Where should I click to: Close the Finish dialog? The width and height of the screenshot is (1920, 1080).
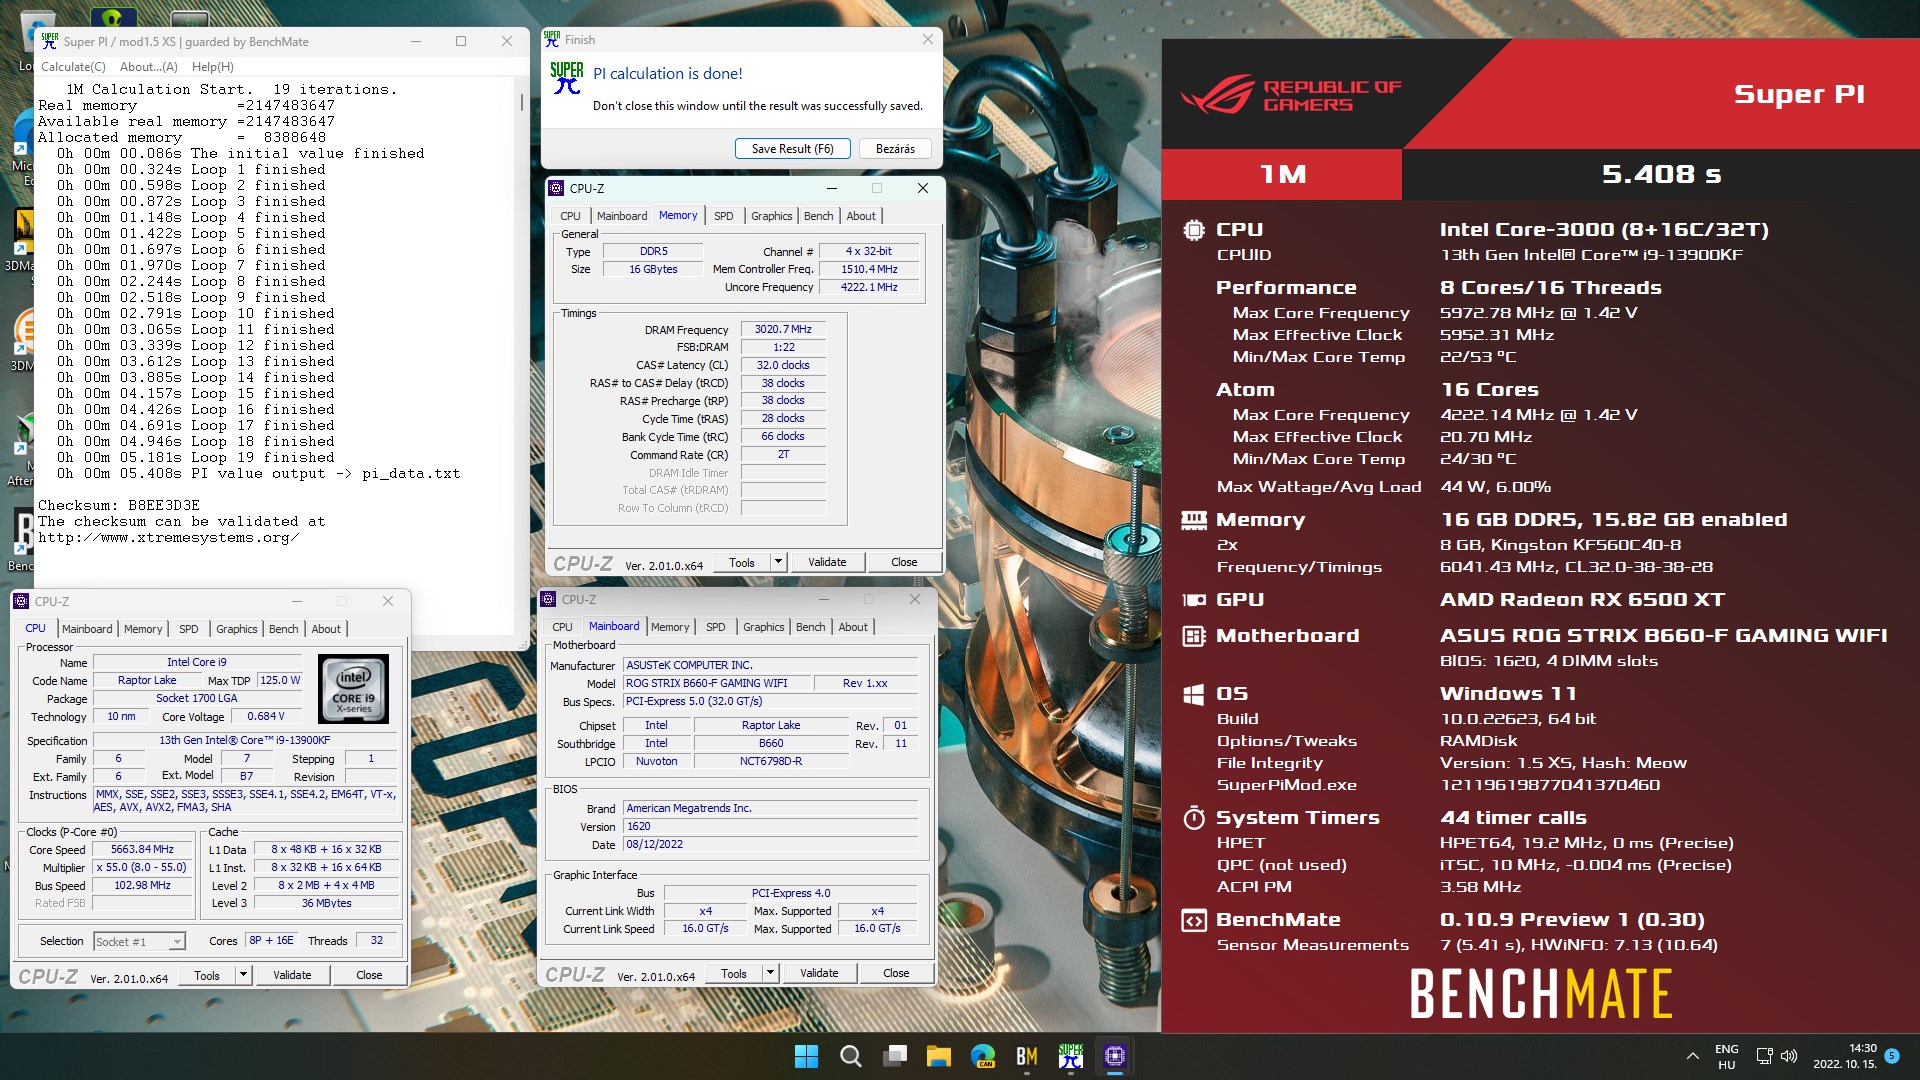[x=927, y=39]
